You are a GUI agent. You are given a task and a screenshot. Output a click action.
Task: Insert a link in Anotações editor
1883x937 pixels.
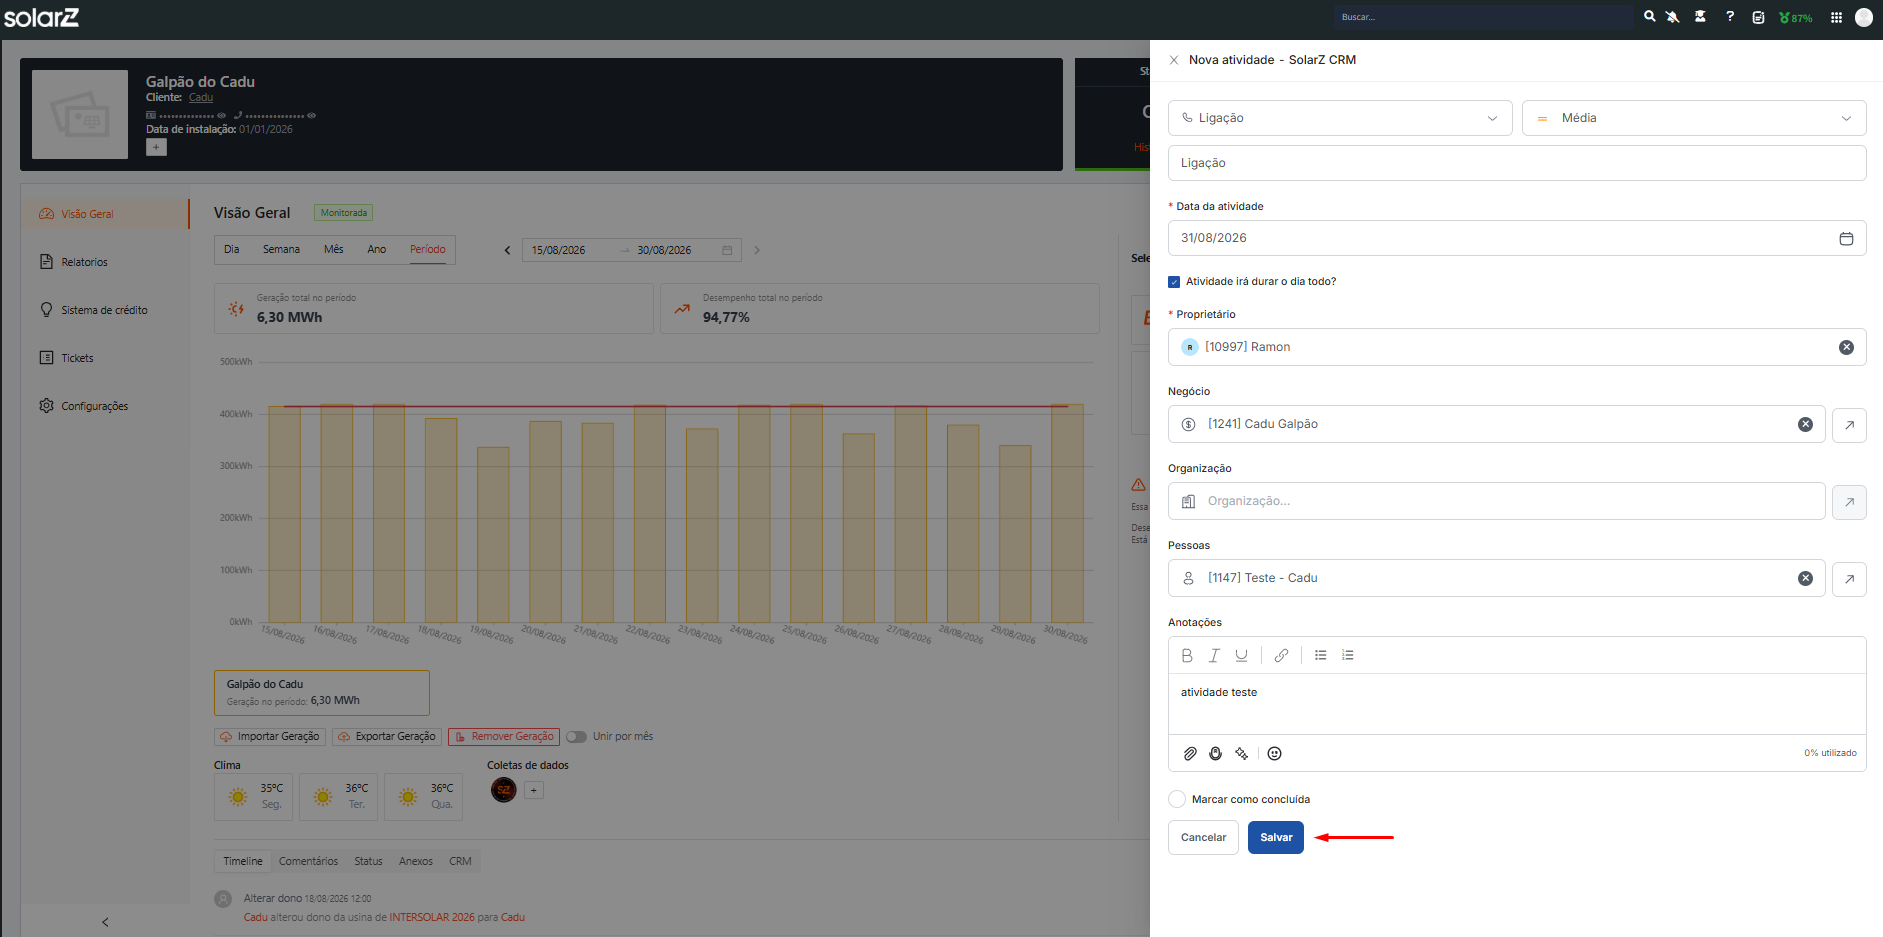[x=1281, y=655]
